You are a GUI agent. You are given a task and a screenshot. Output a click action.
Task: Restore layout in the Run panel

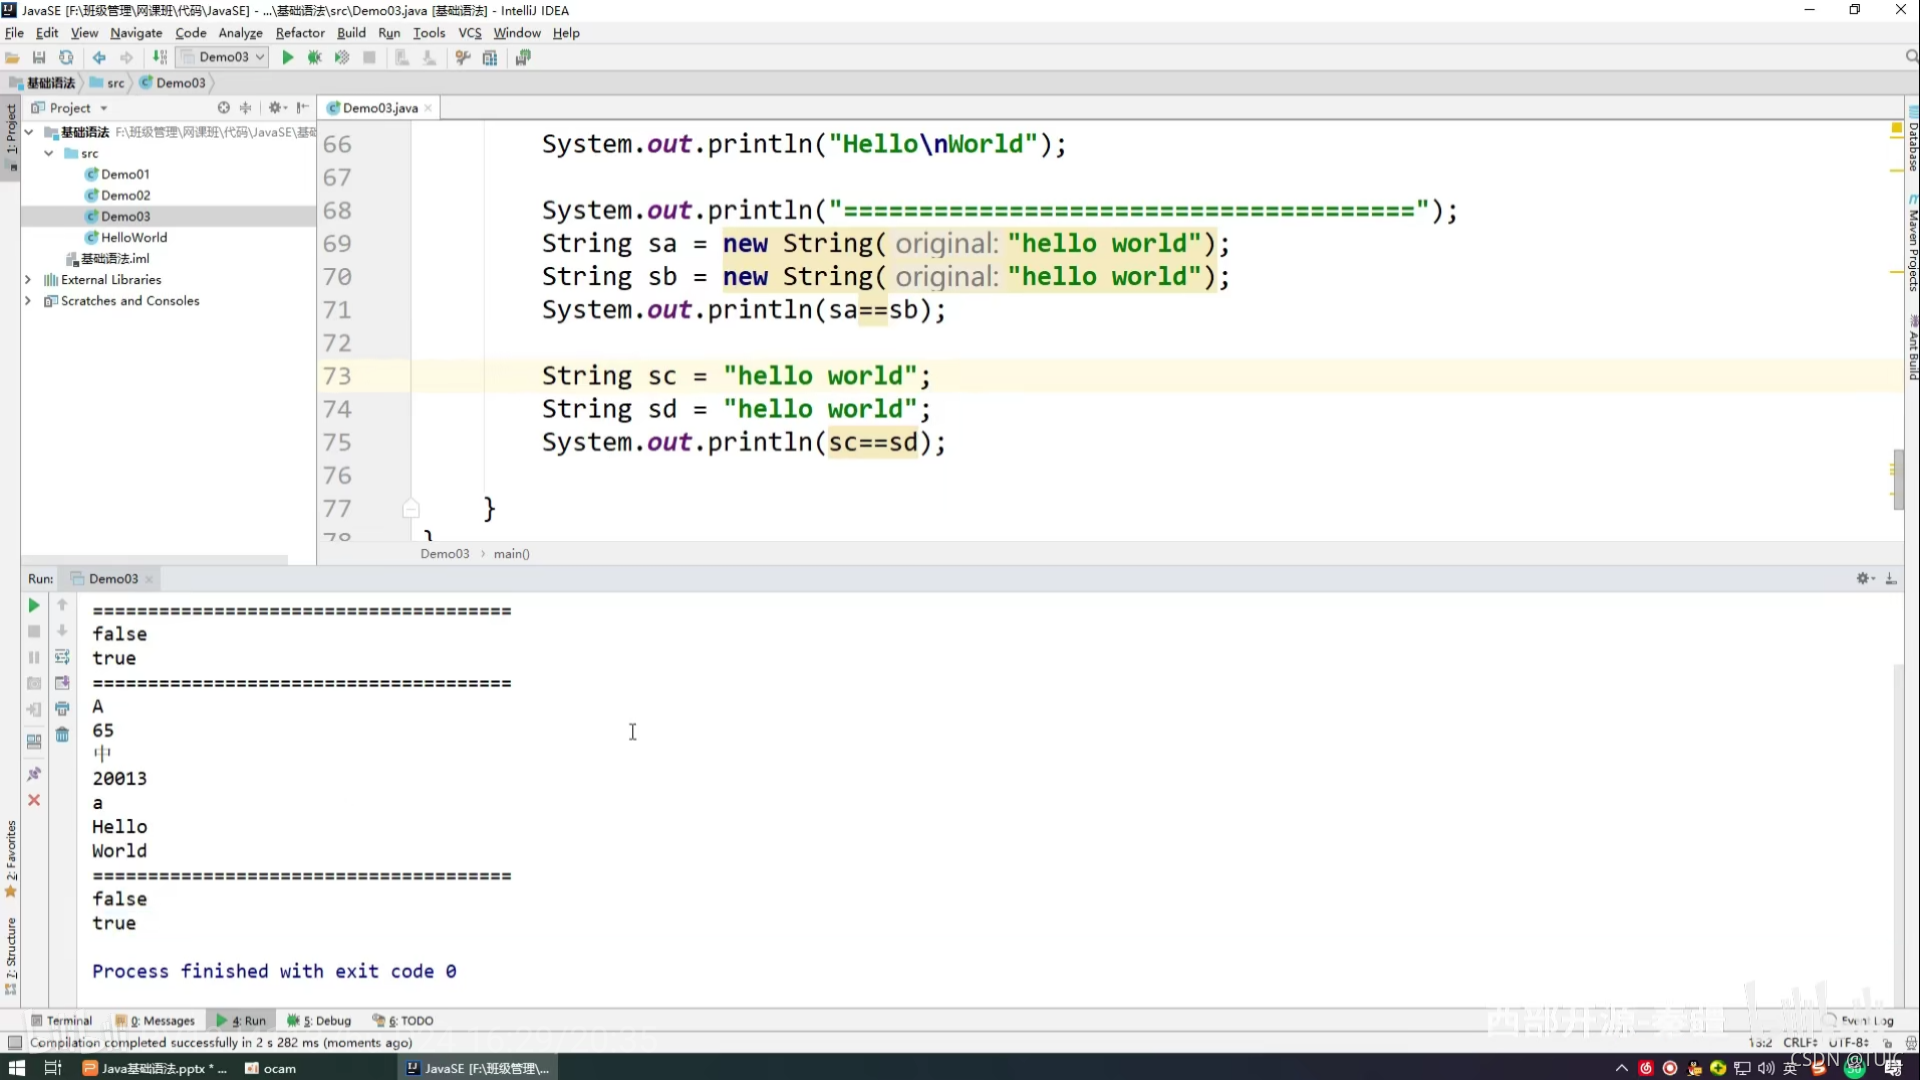[33, 742]
